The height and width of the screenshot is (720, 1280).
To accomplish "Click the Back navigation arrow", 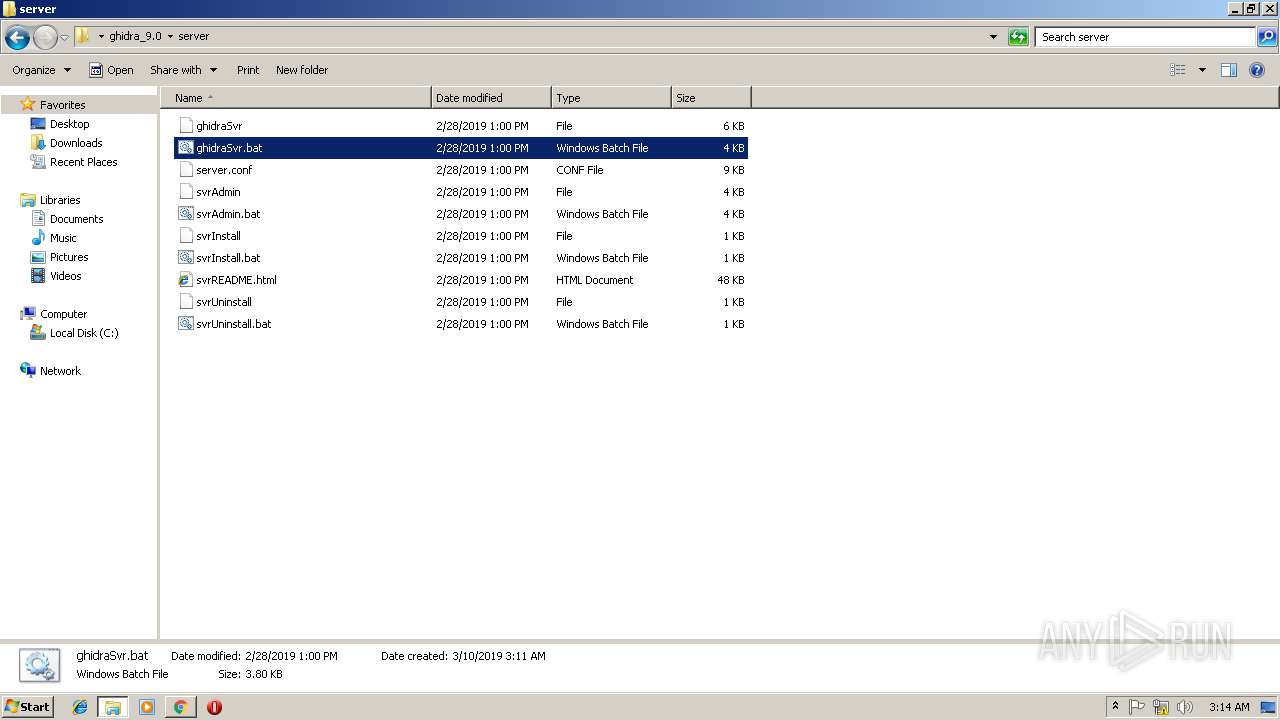I will (x=17, y=37).
